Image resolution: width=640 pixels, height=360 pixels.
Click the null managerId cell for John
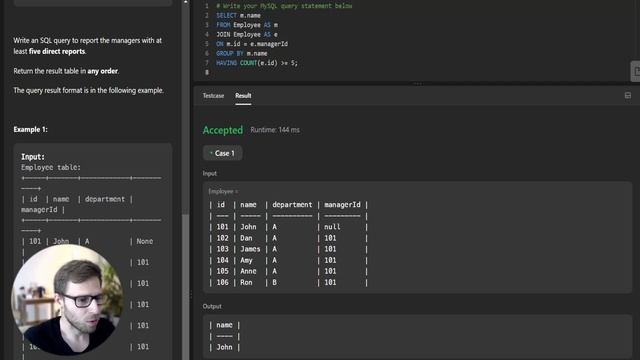(x=332, y=227)
